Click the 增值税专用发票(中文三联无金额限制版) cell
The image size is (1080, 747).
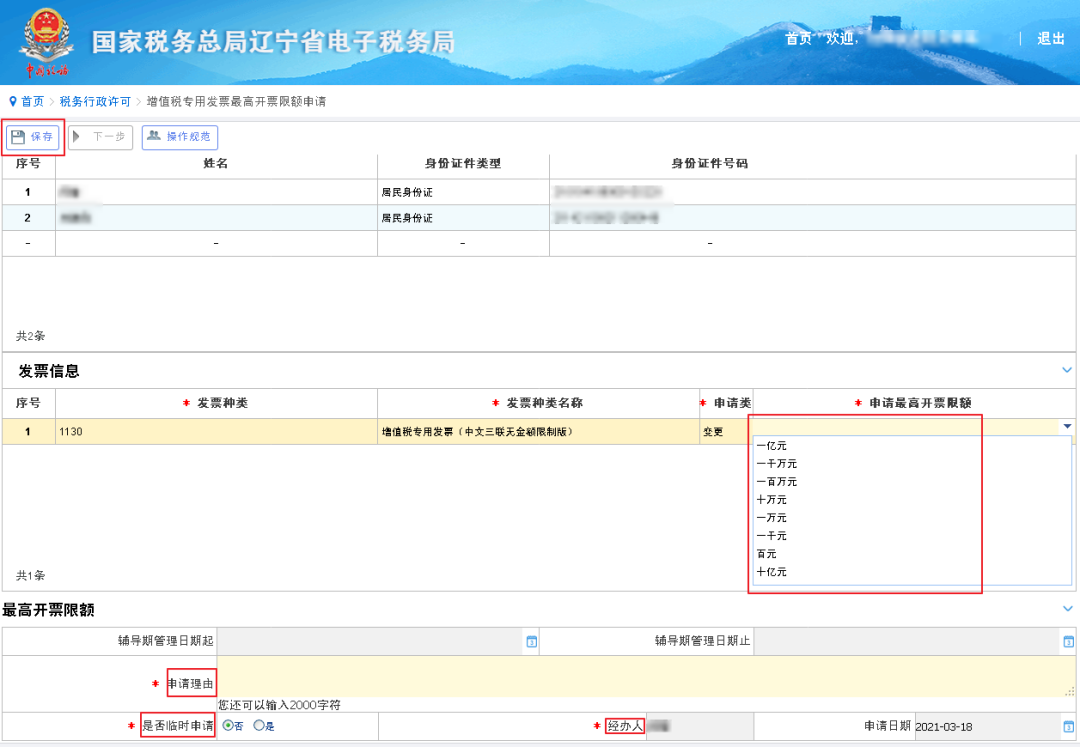pyautogui.click(x=538, y=432)
